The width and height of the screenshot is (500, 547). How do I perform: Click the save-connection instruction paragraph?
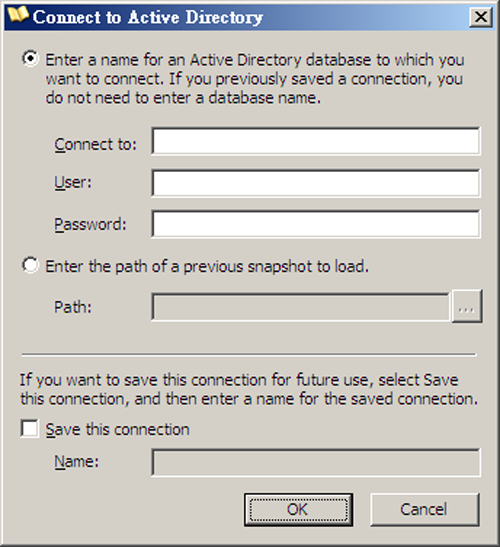coord(248,389)
